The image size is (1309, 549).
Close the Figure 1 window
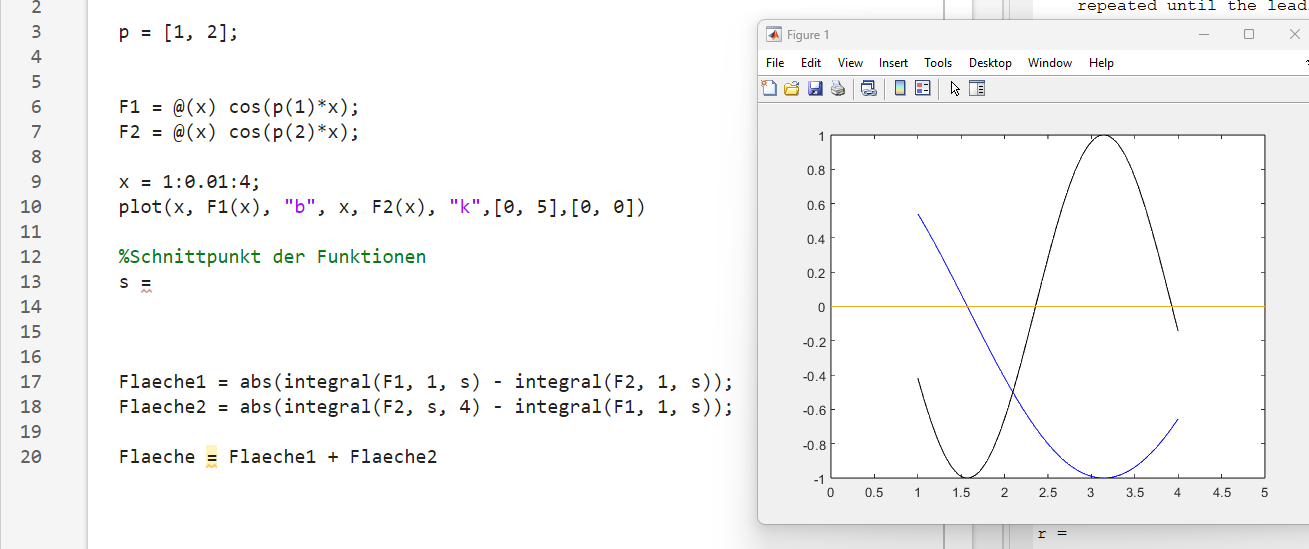tap(1294, 34)
